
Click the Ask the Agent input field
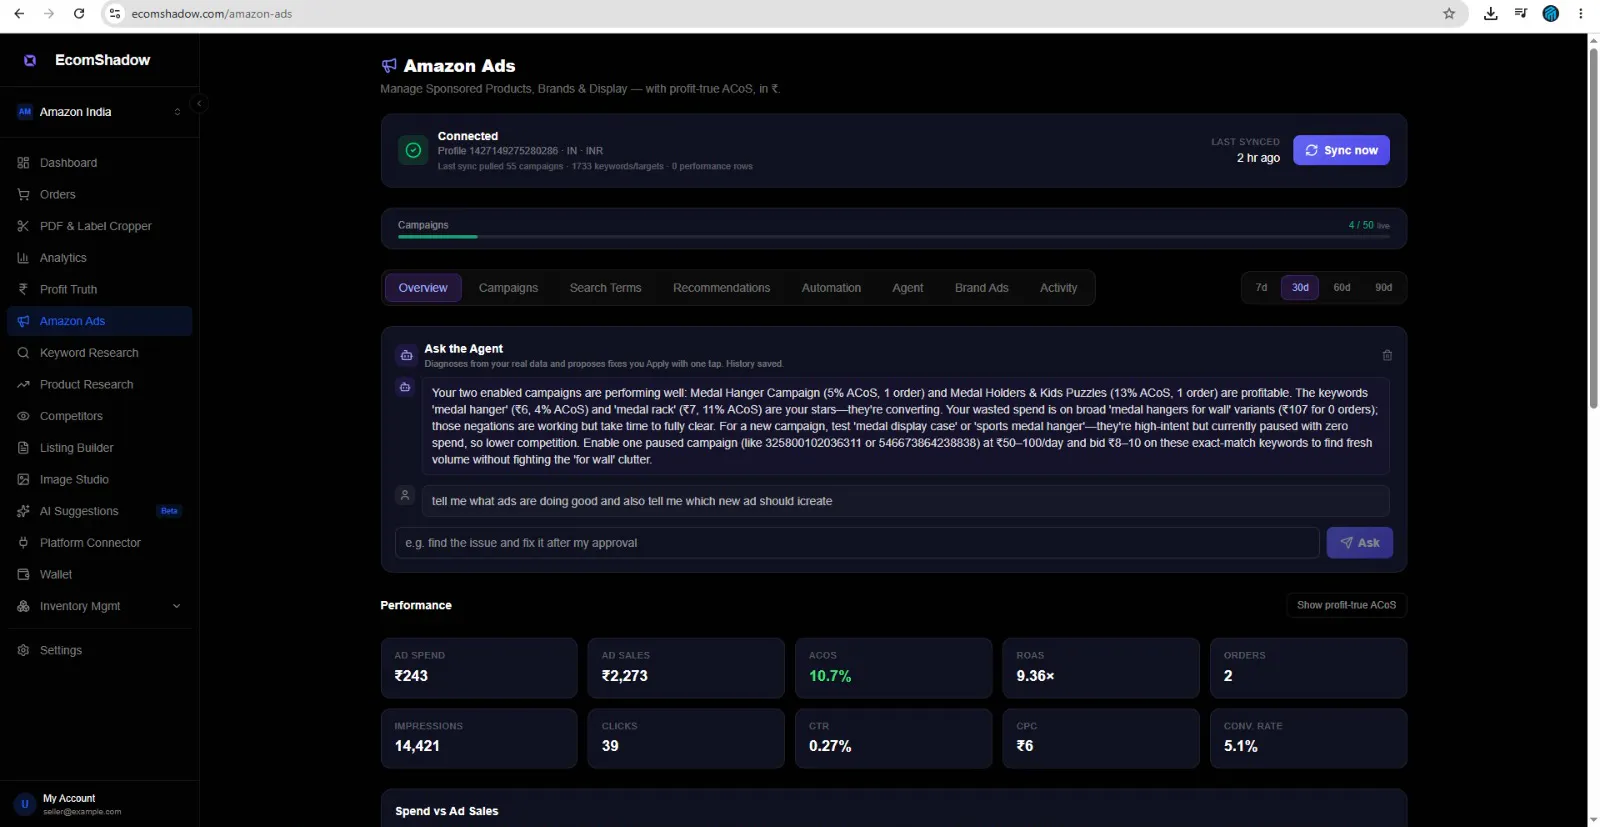click(857, 543)
